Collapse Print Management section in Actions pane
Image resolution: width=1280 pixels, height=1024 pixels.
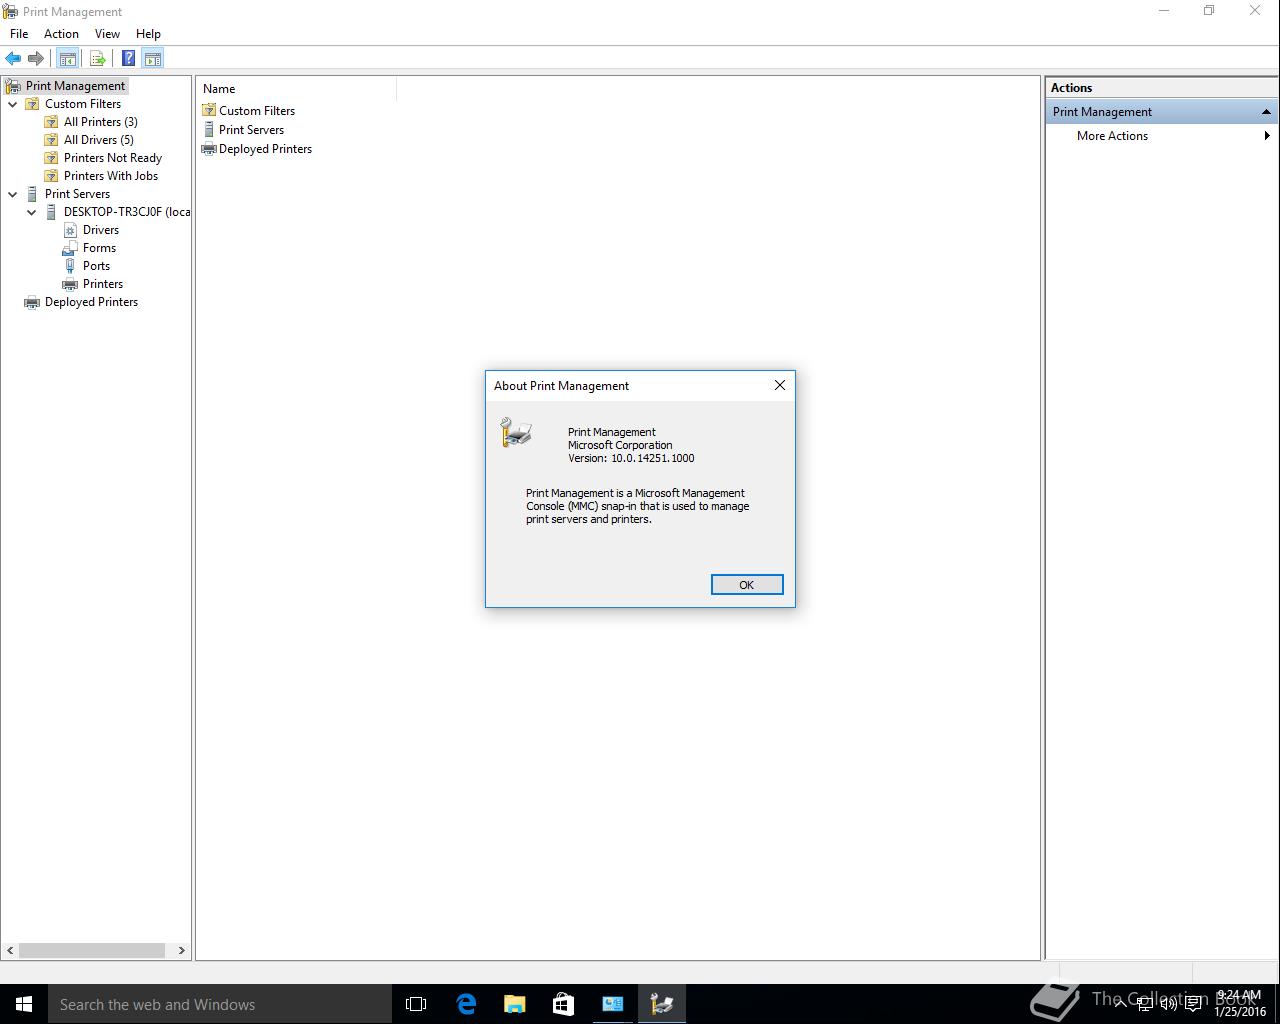(1266, 112)
